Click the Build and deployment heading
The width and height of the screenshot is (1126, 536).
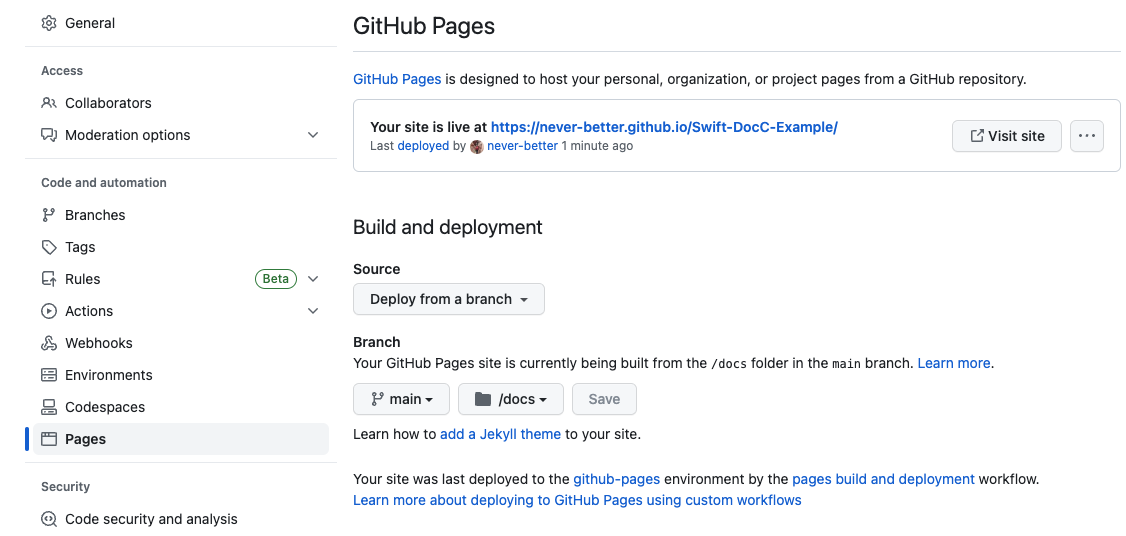click(448, 227)
